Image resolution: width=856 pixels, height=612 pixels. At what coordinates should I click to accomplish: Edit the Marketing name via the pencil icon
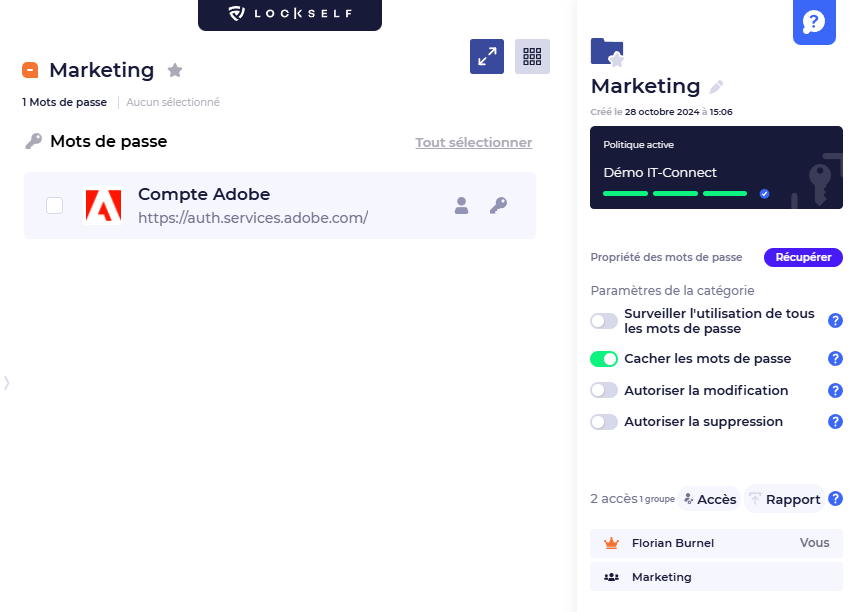point(716,87)
